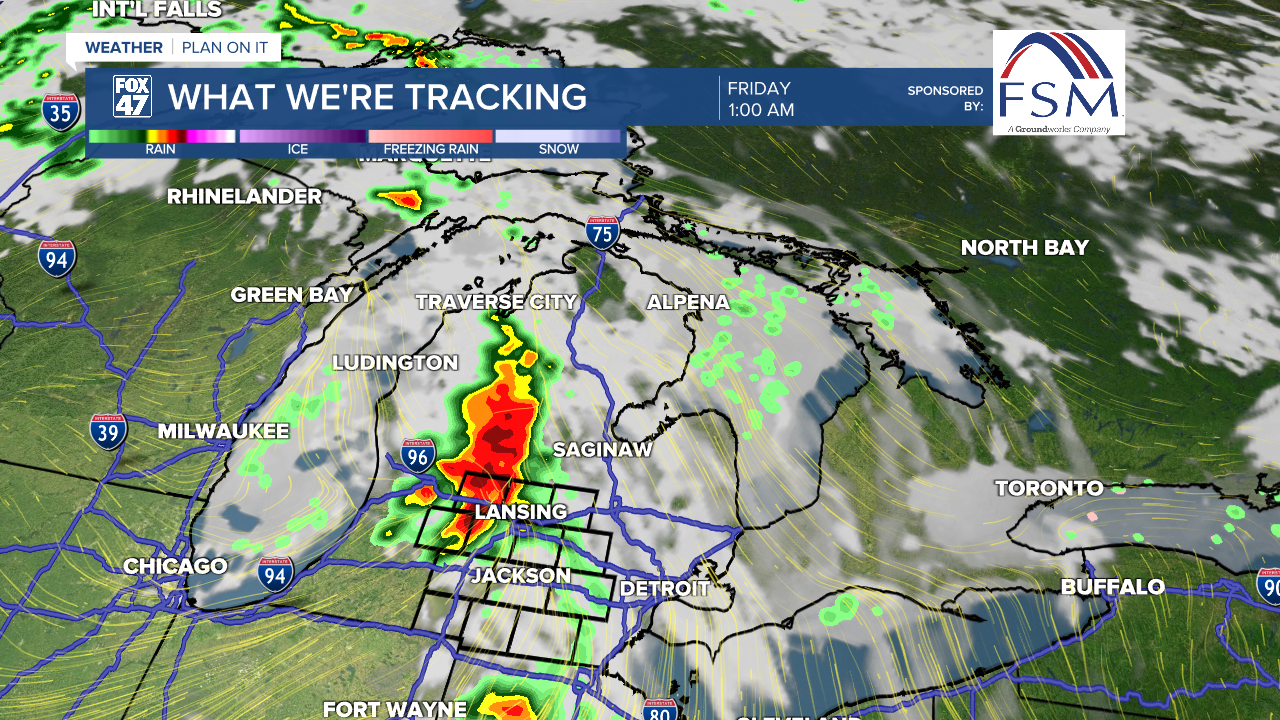Click the Interstate 75 shield in upper Michigan
Screen dimensions: 1280x720
coord(605,231)
